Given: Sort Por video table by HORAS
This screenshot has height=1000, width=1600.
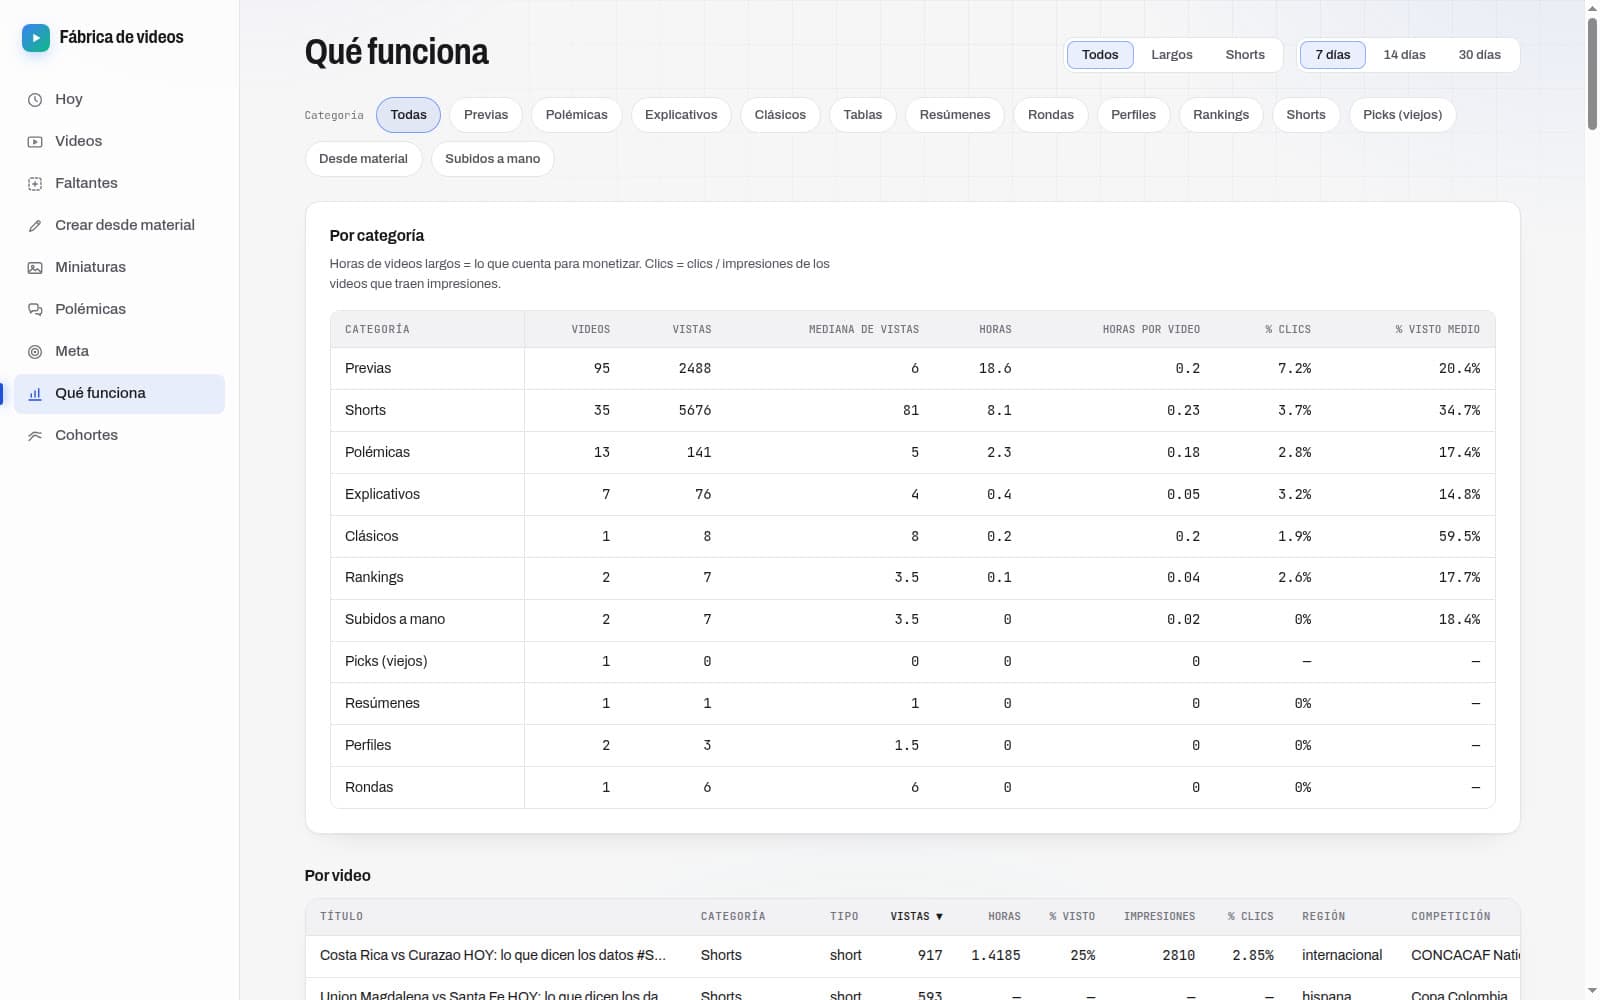Looking at the screenshot, I should pyautogui.click(x=1004, y=916).
